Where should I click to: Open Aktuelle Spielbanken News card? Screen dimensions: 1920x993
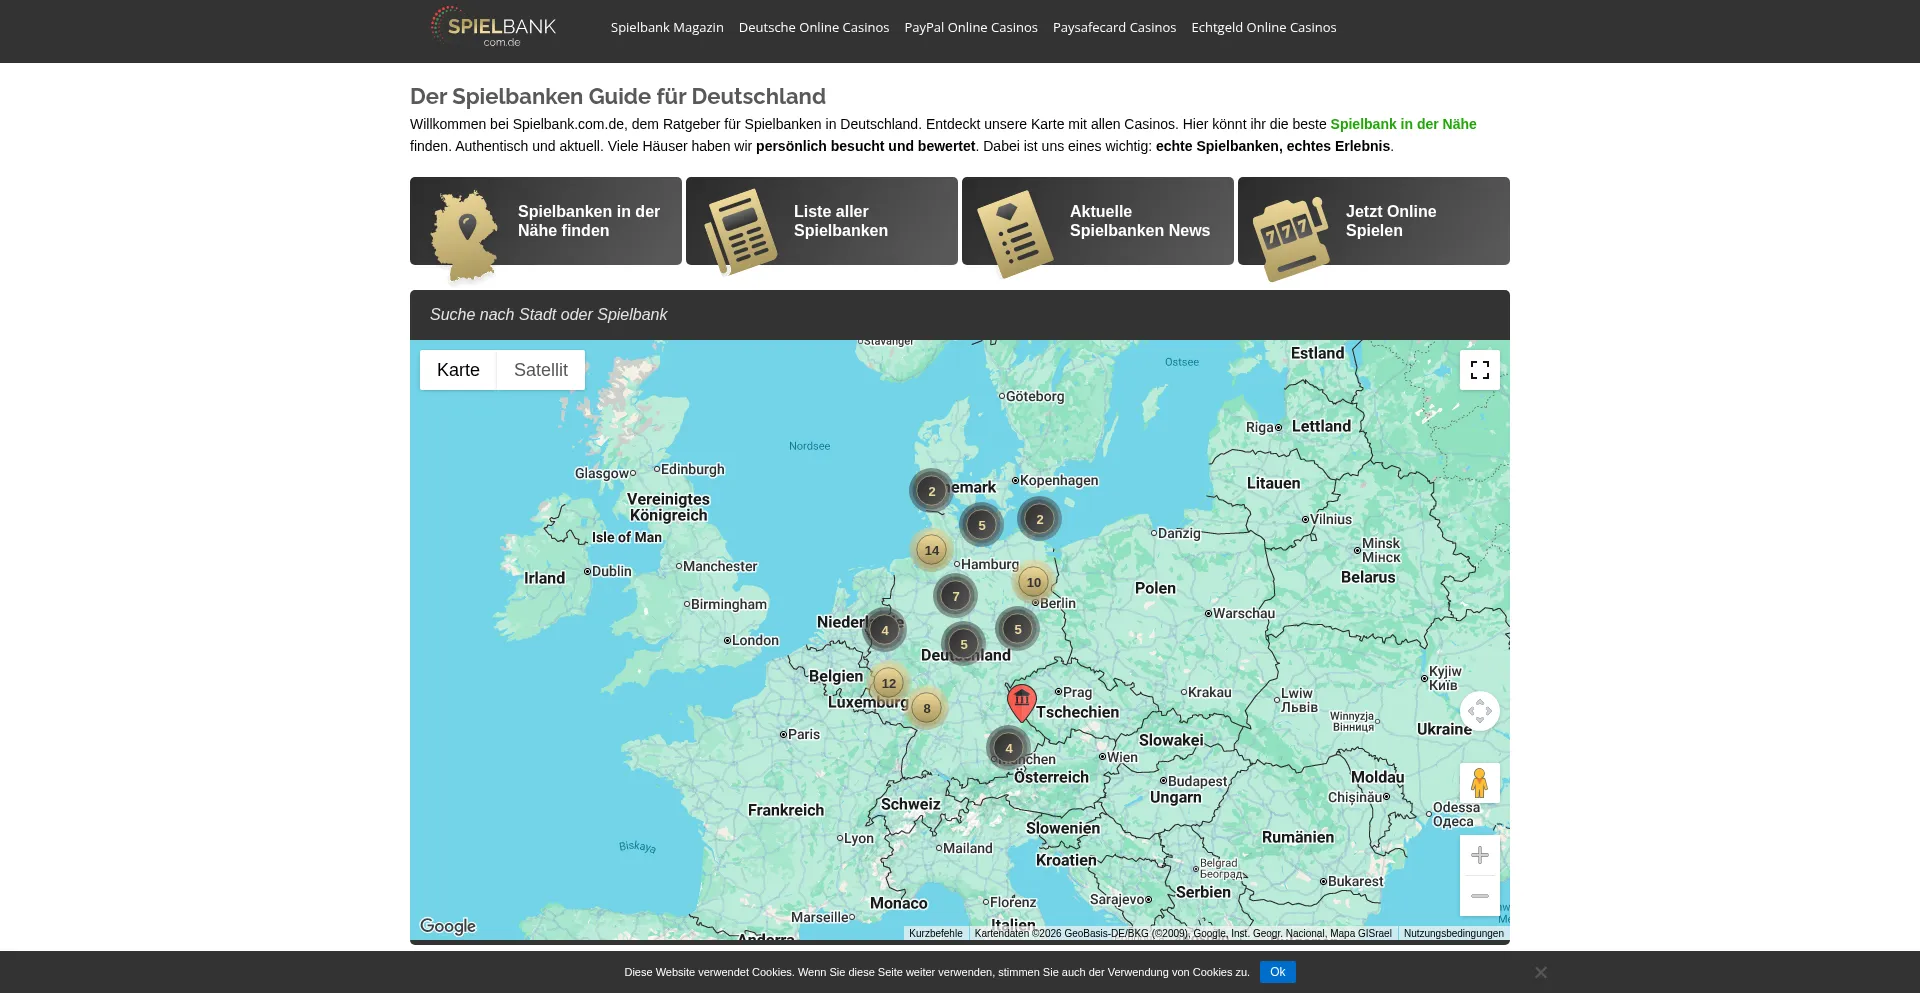[1098, 221]
